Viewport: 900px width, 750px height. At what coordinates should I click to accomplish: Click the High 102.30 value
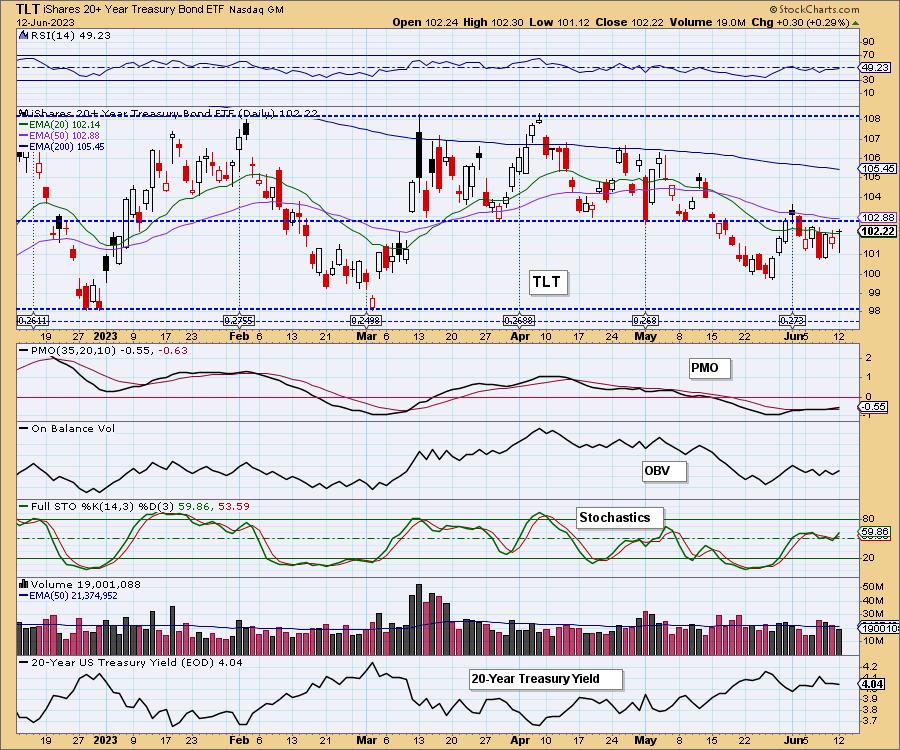tap(493, 22)
